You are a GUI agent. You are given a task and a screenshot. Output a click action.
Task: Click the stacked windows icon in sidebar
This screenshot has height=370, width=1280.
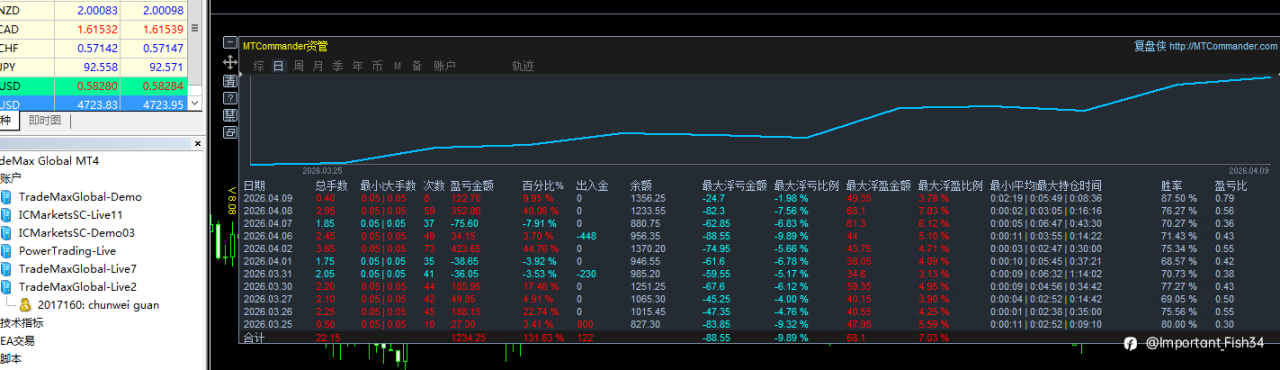pos(230,132)
